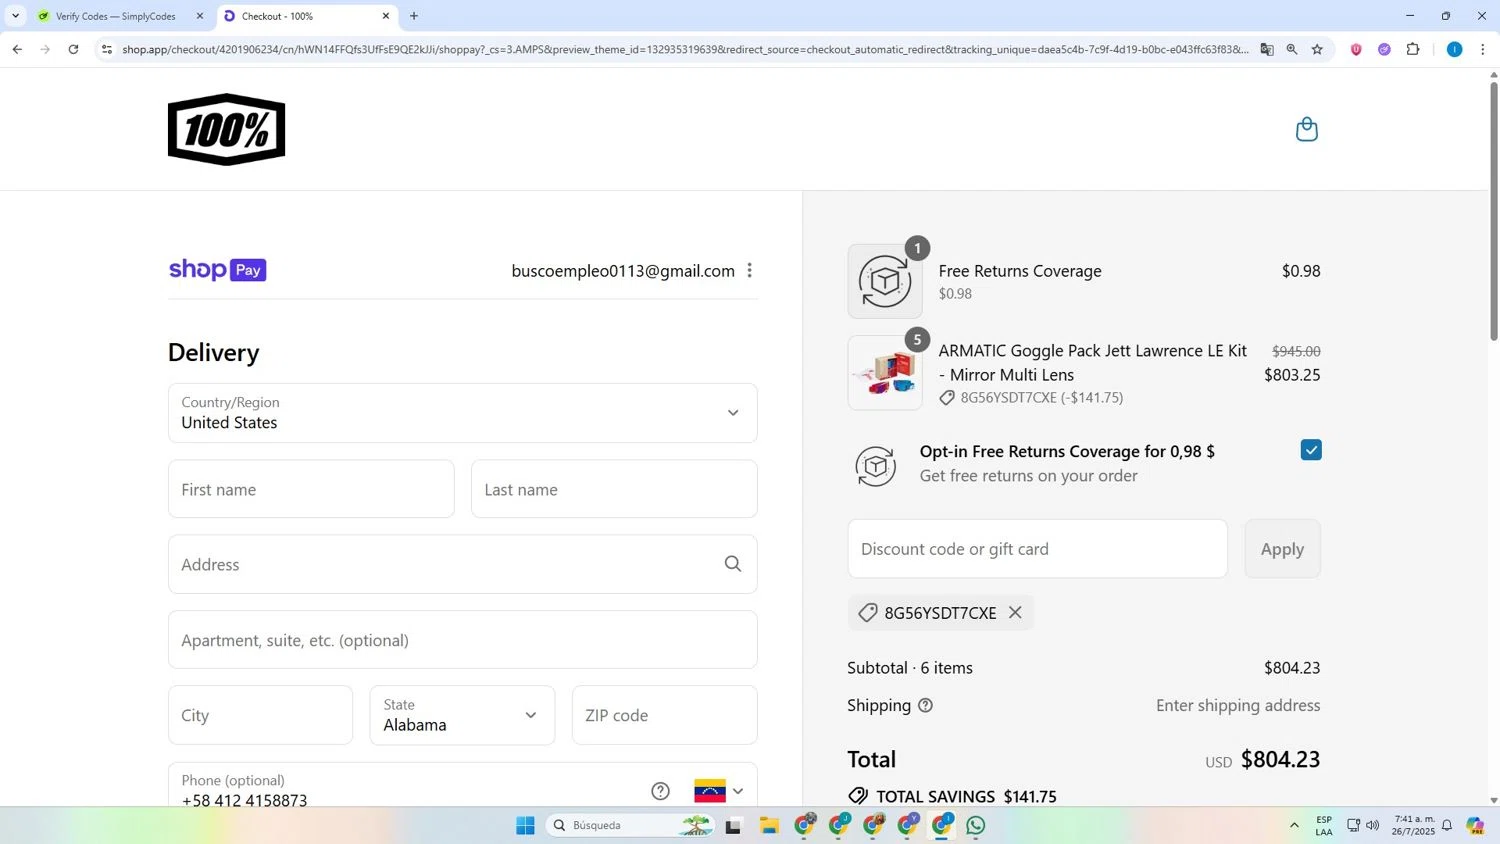Open phone country flag selector
Screen dimensions: 1500x844
pos(719,791)
